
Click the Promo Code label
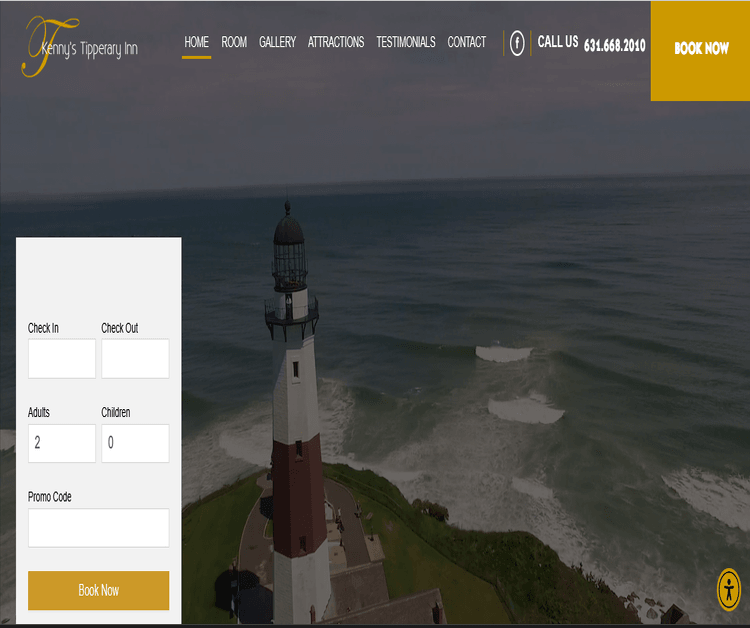tap(50, 497)
